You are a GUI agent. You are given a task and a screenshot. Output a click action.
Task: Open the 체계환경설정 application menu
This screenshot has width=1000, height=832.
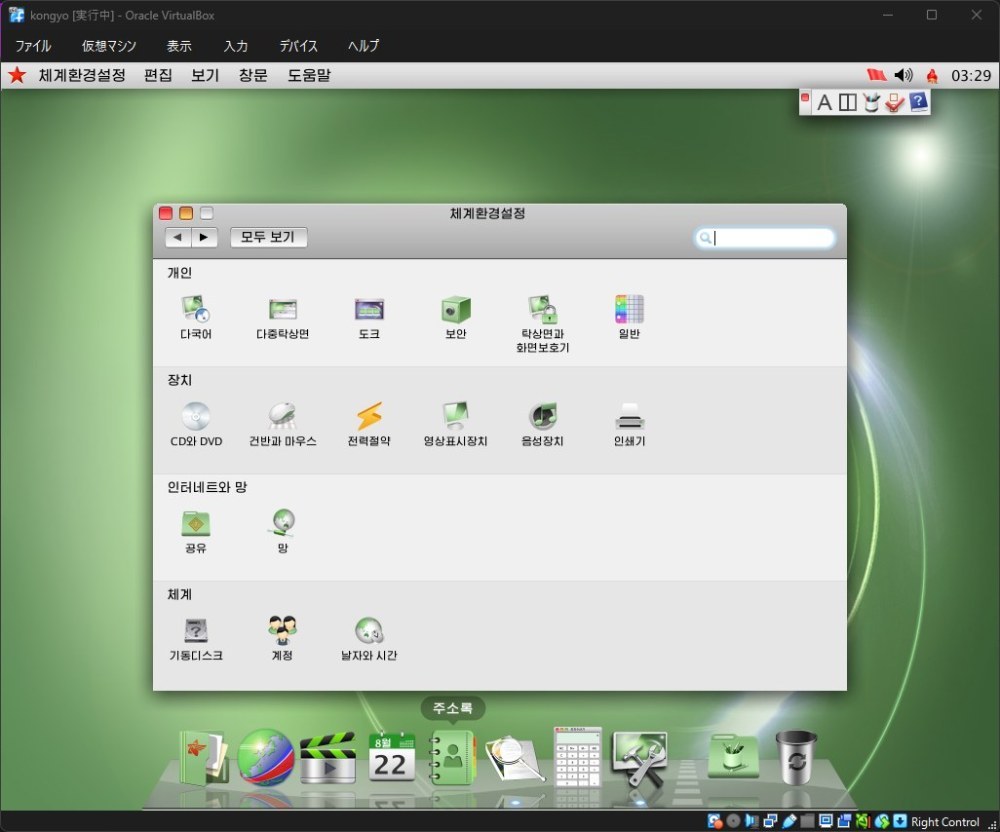tap(82, 75)
